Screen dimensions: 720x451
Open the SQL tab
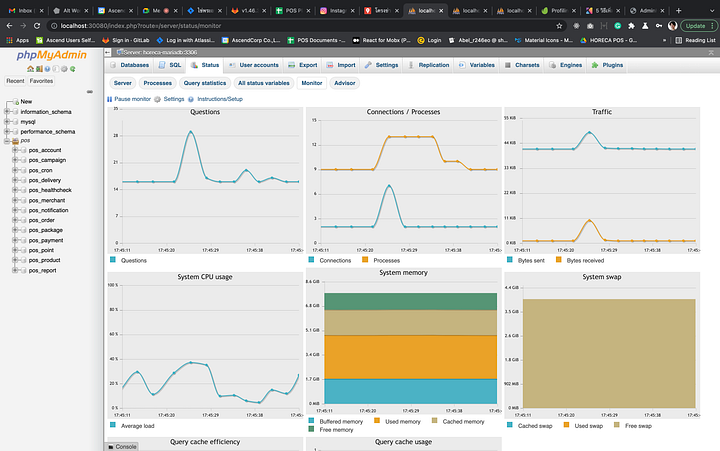point(170,65)
